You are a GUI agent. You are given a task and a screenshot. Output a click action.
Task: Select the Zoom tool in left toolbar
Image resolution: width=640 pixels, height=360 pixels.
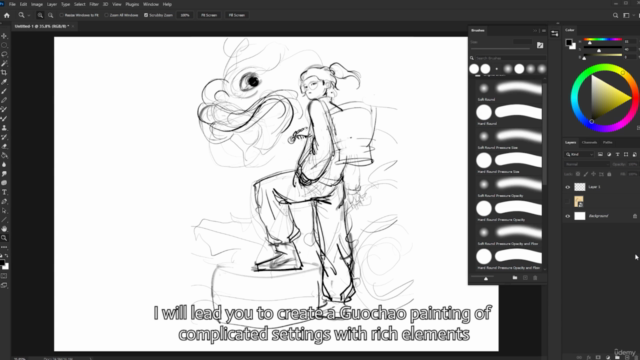click(x=4, y=238)
